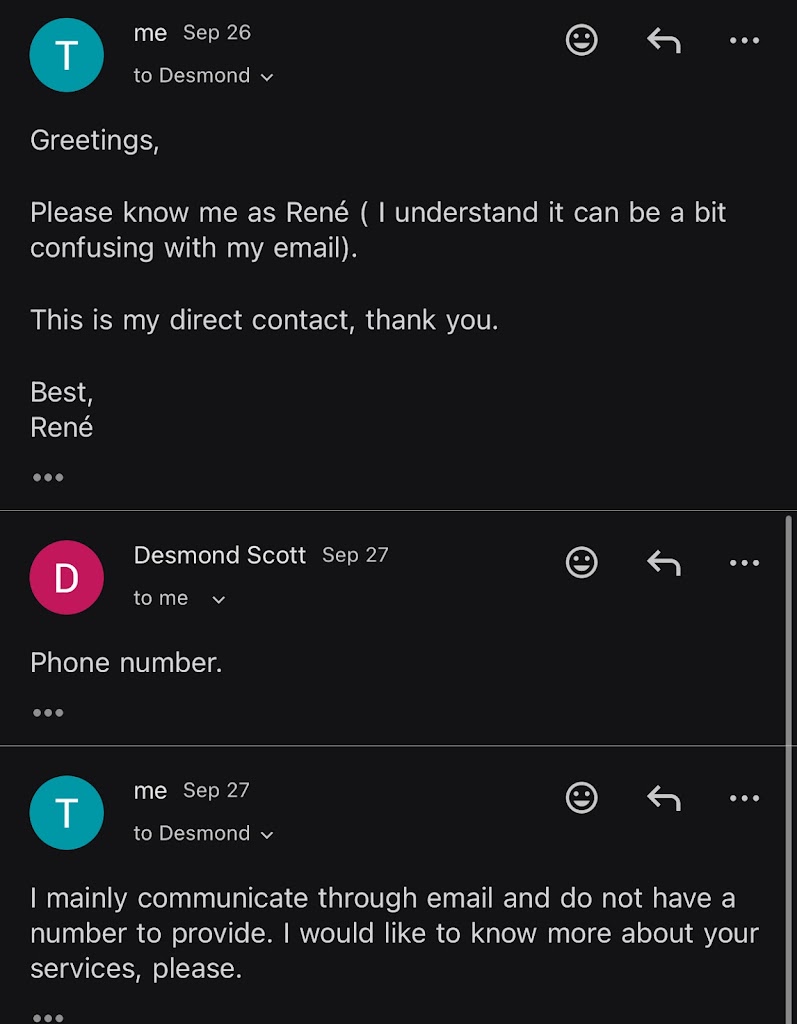Reply to Desmond Scott's message
This screenshot has height=1024, width=797.
663,563
